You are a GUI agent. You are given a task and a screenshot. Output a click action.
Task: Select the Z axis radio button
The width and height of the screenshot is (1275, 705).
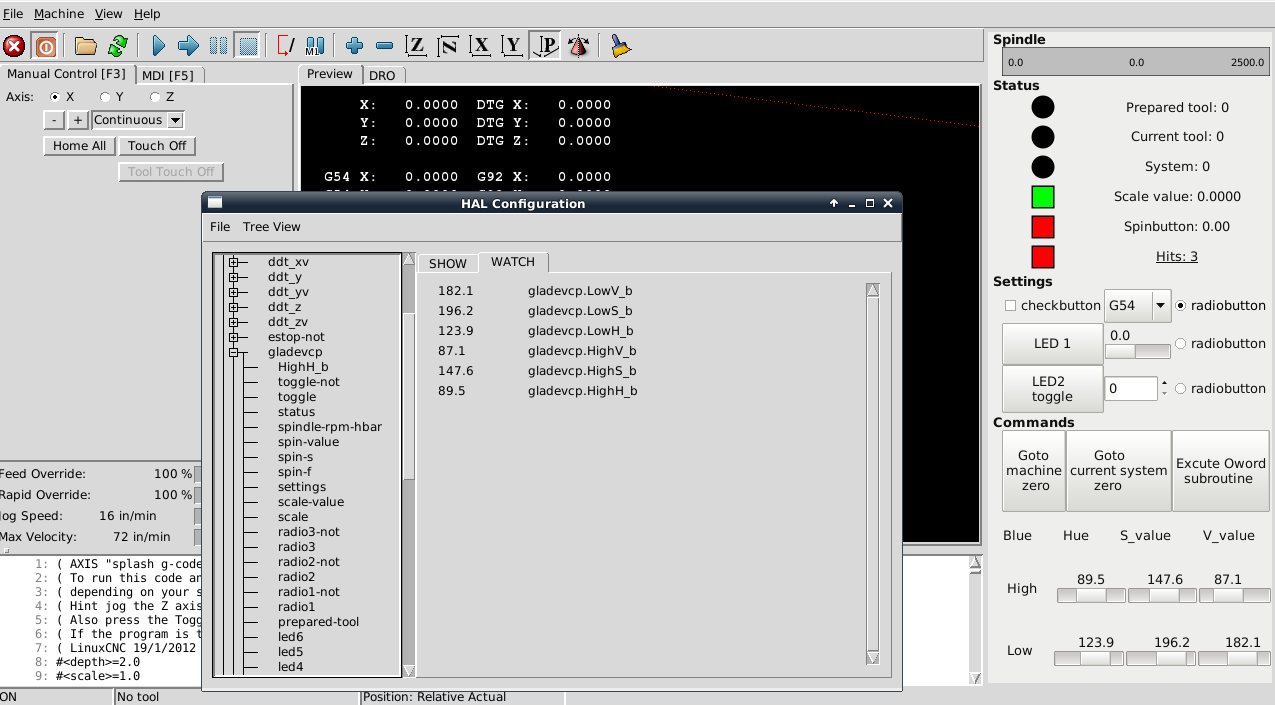coord(155,97)
